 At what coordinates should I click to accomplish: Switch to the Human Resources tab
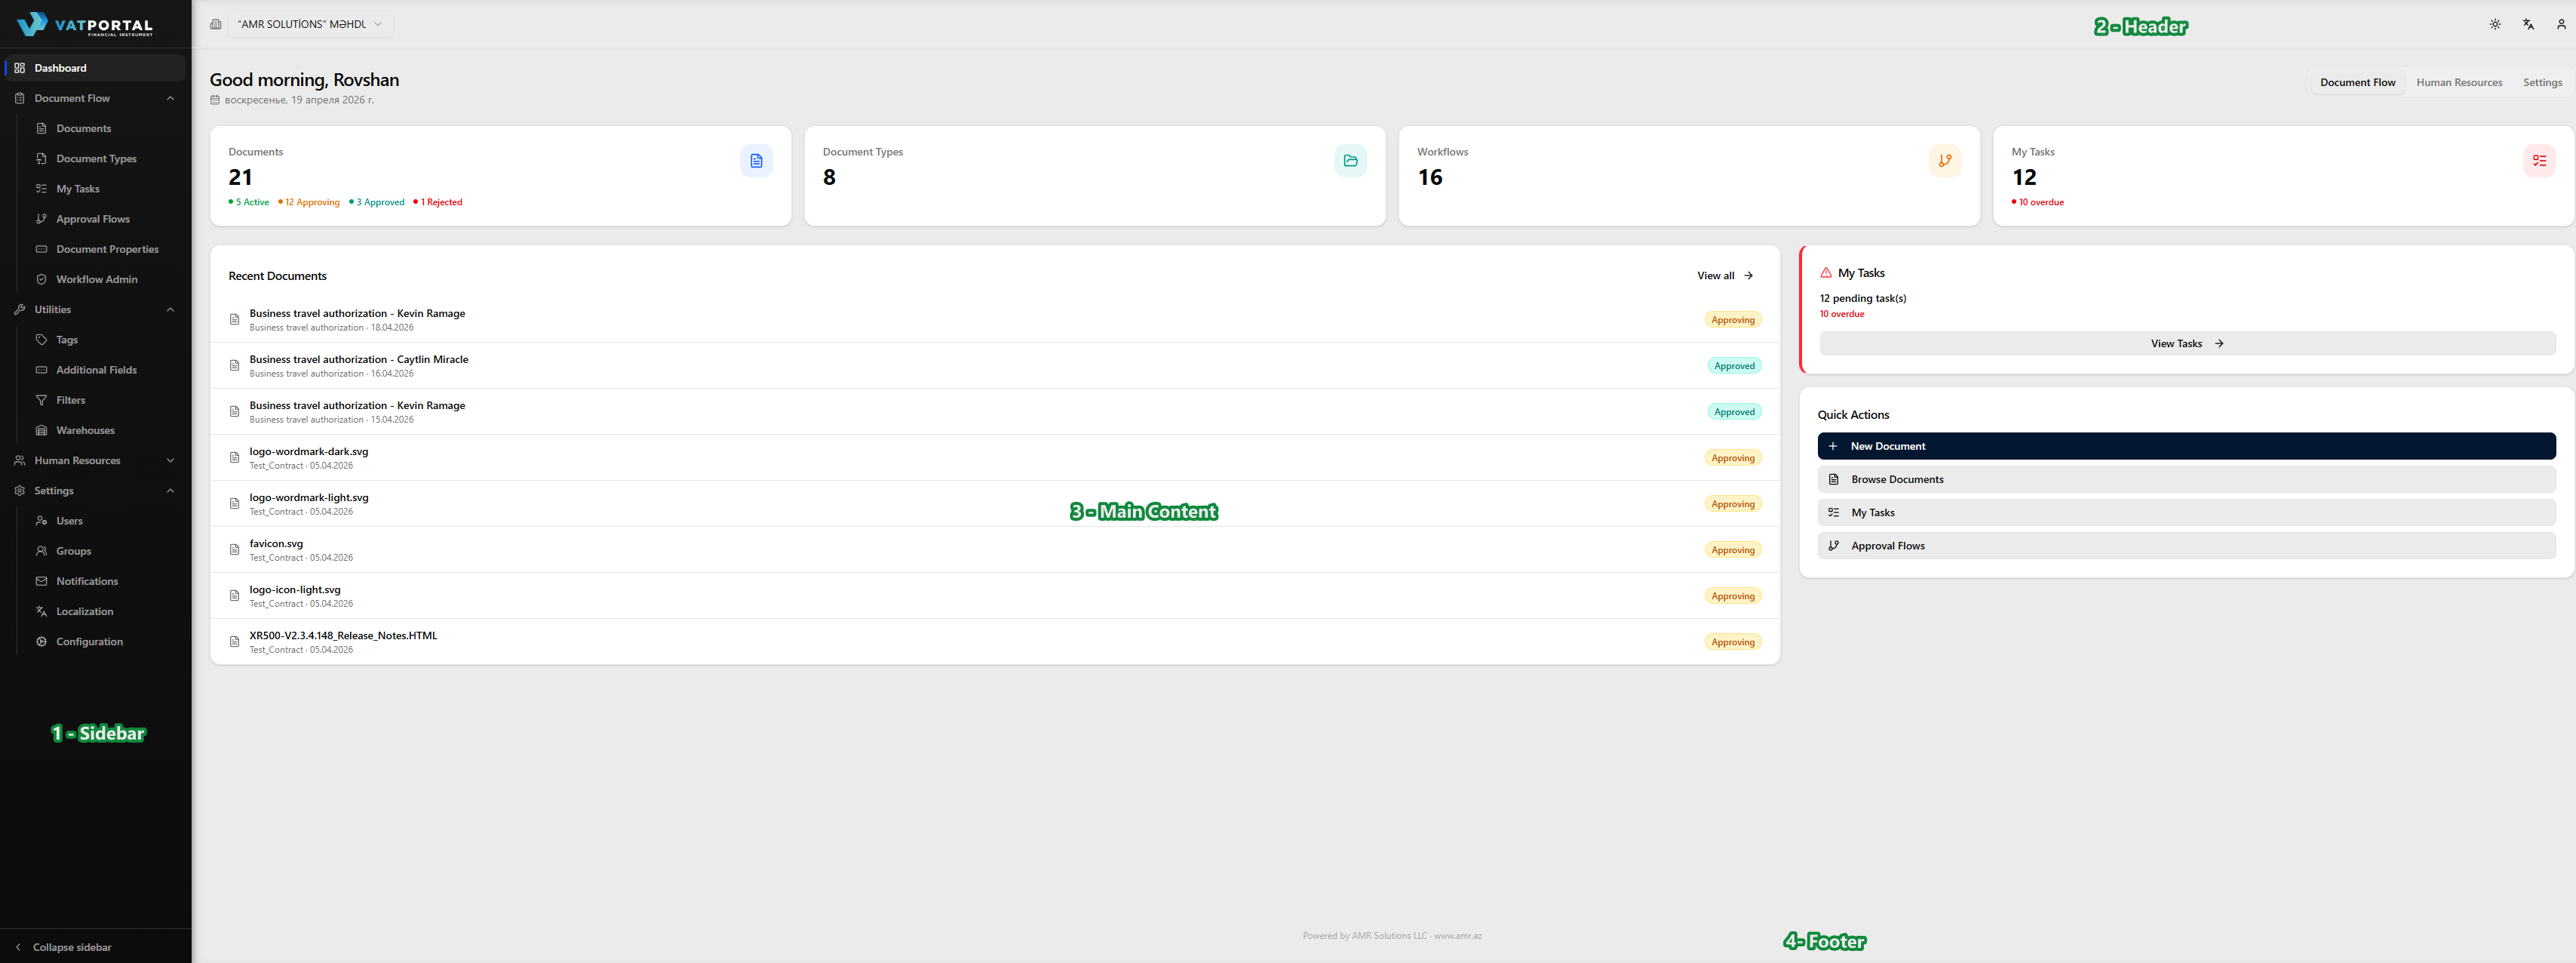click(2459, 82)
